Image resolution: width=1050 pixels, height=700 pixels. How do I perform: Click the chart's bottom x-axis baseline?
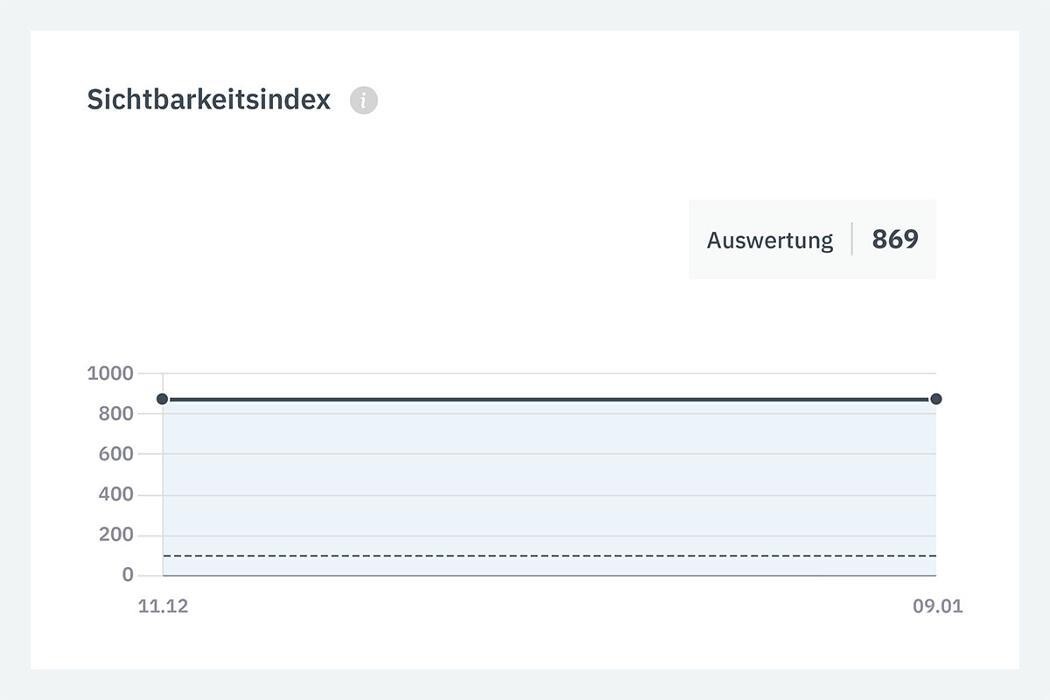[550, 576]
